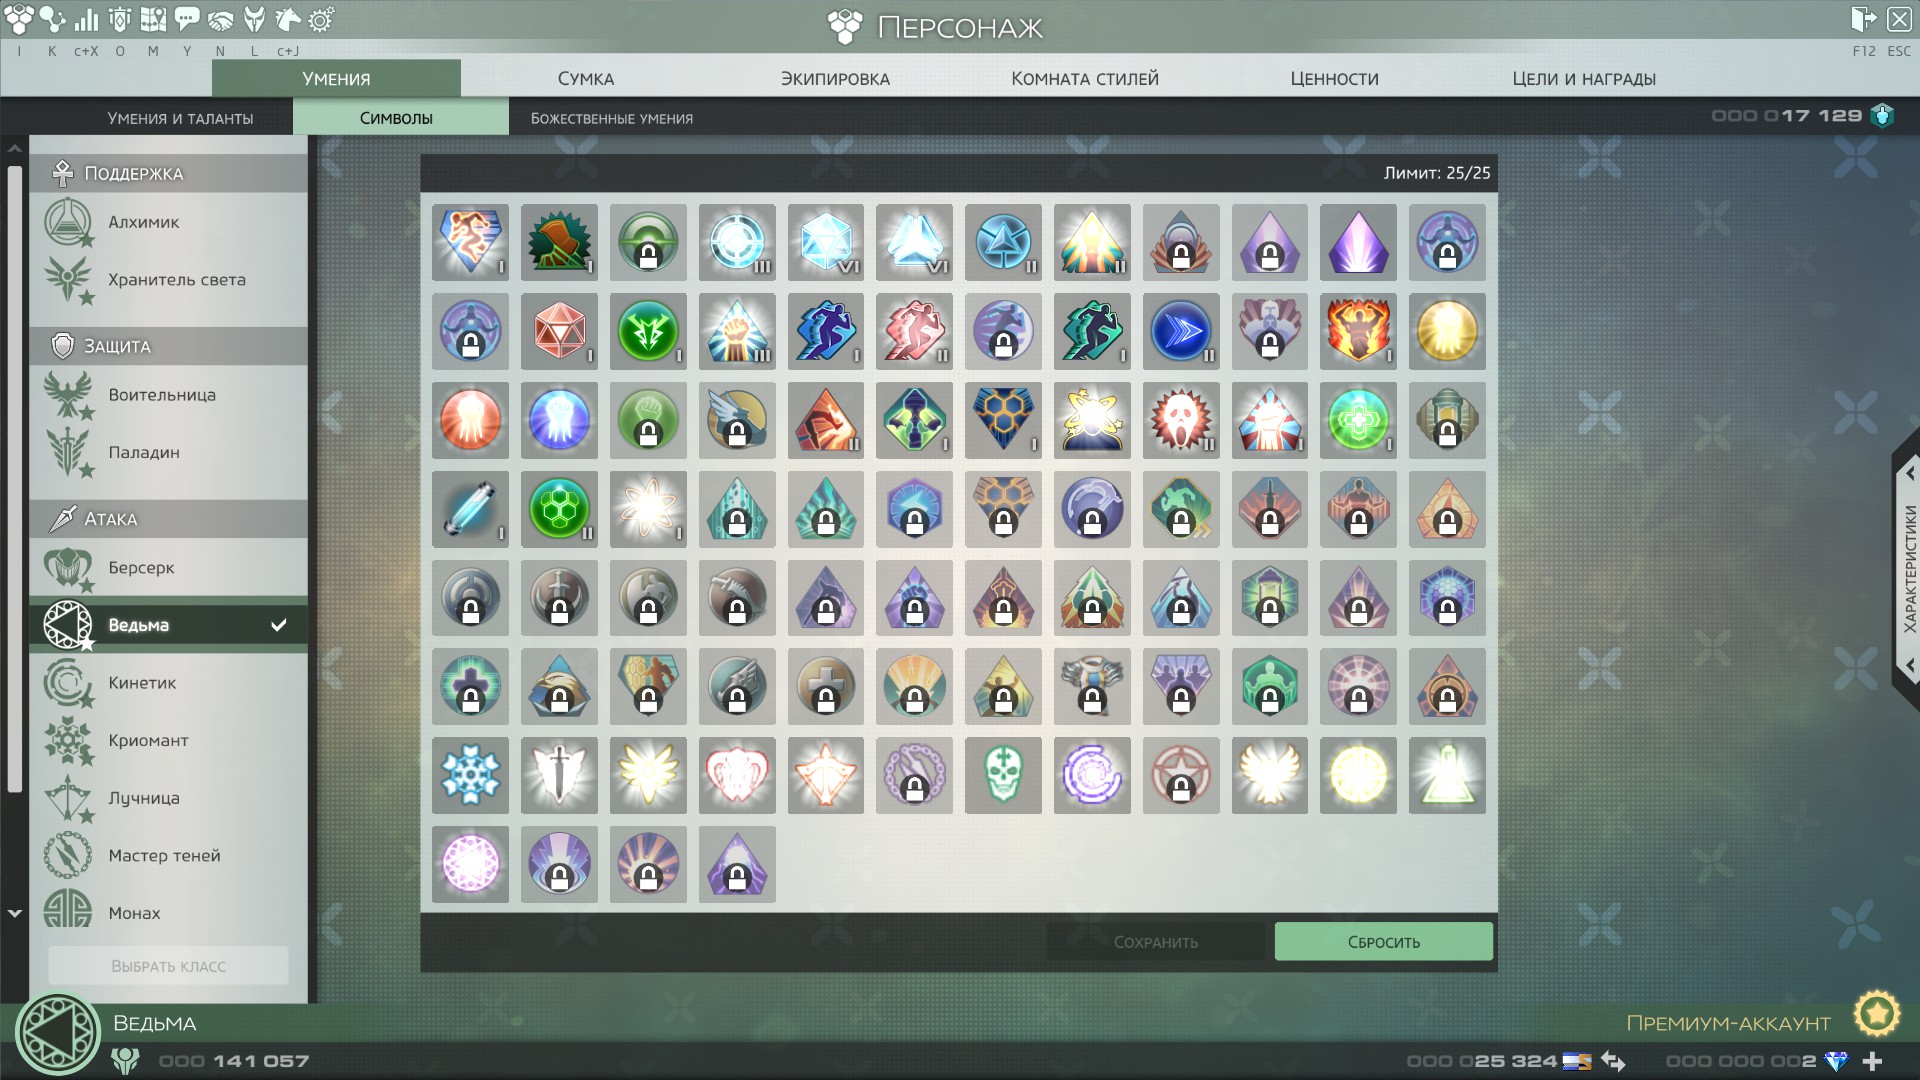This screenshot has height=1080, width=1920.
Task: Collapse the Поддержка category header
Action: click(168, 173)
